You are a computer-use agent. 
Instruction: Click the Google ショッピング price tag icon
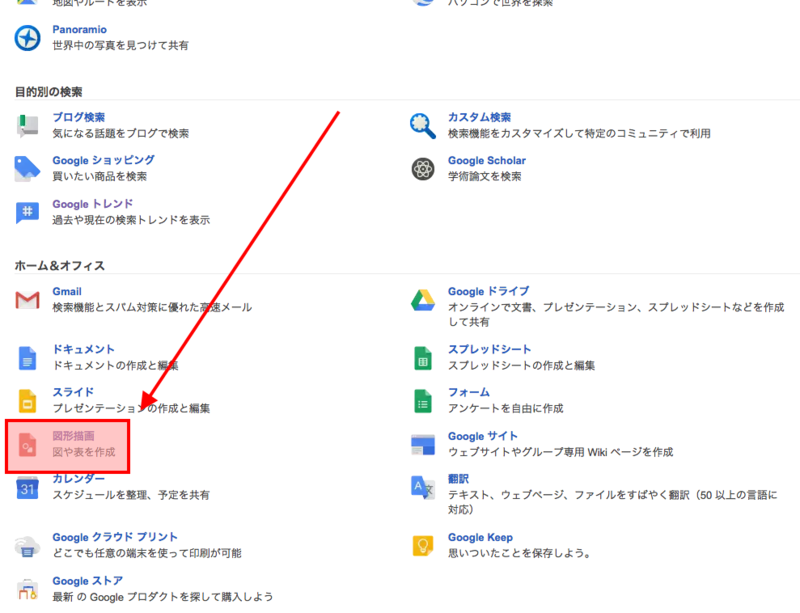pyautogui.click(x=25, y=167)
